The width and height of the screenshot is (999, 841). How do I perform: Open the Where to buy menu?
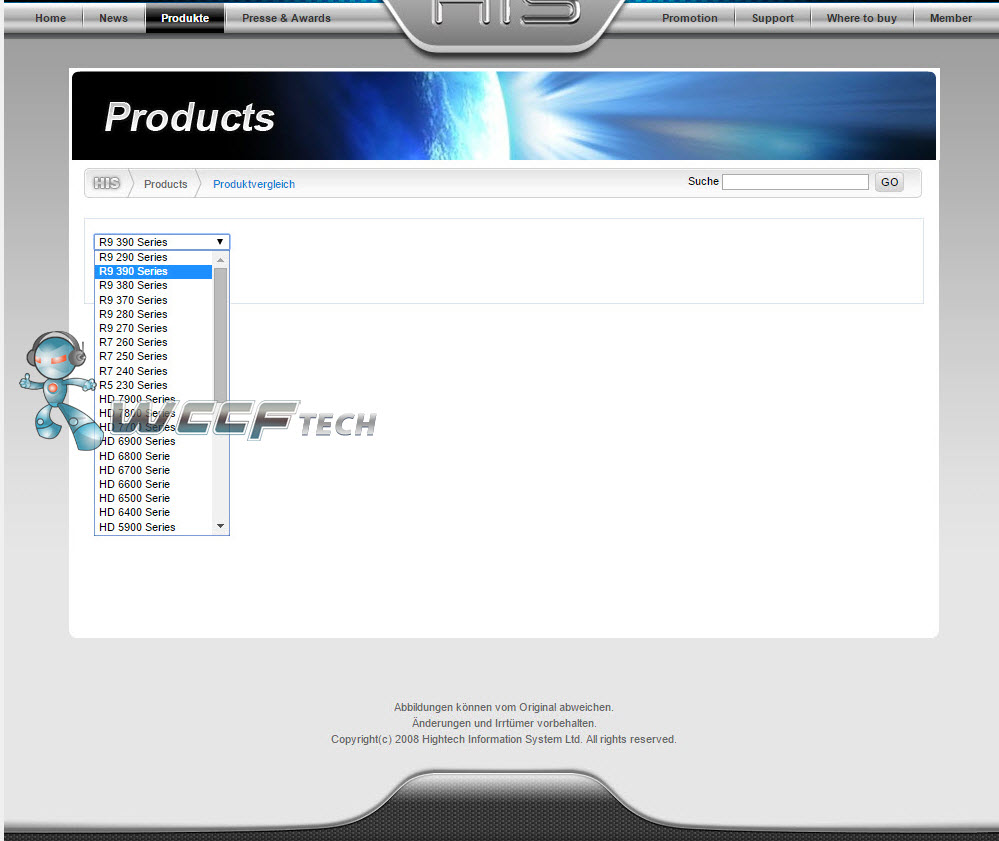click(861, 18)
